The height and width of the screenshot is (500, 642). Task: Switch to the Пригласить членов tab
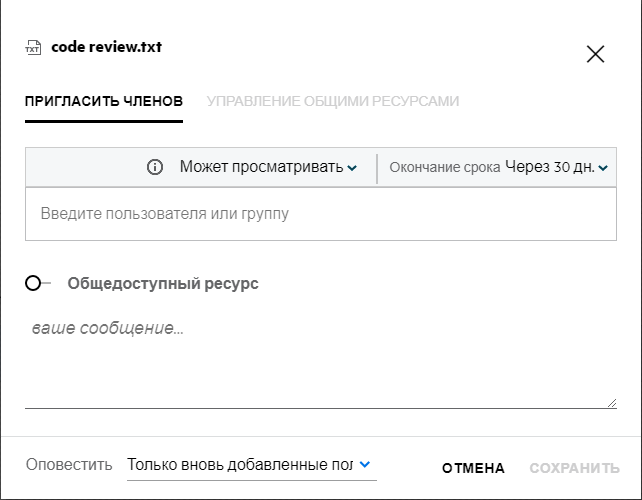click(104, 101)
